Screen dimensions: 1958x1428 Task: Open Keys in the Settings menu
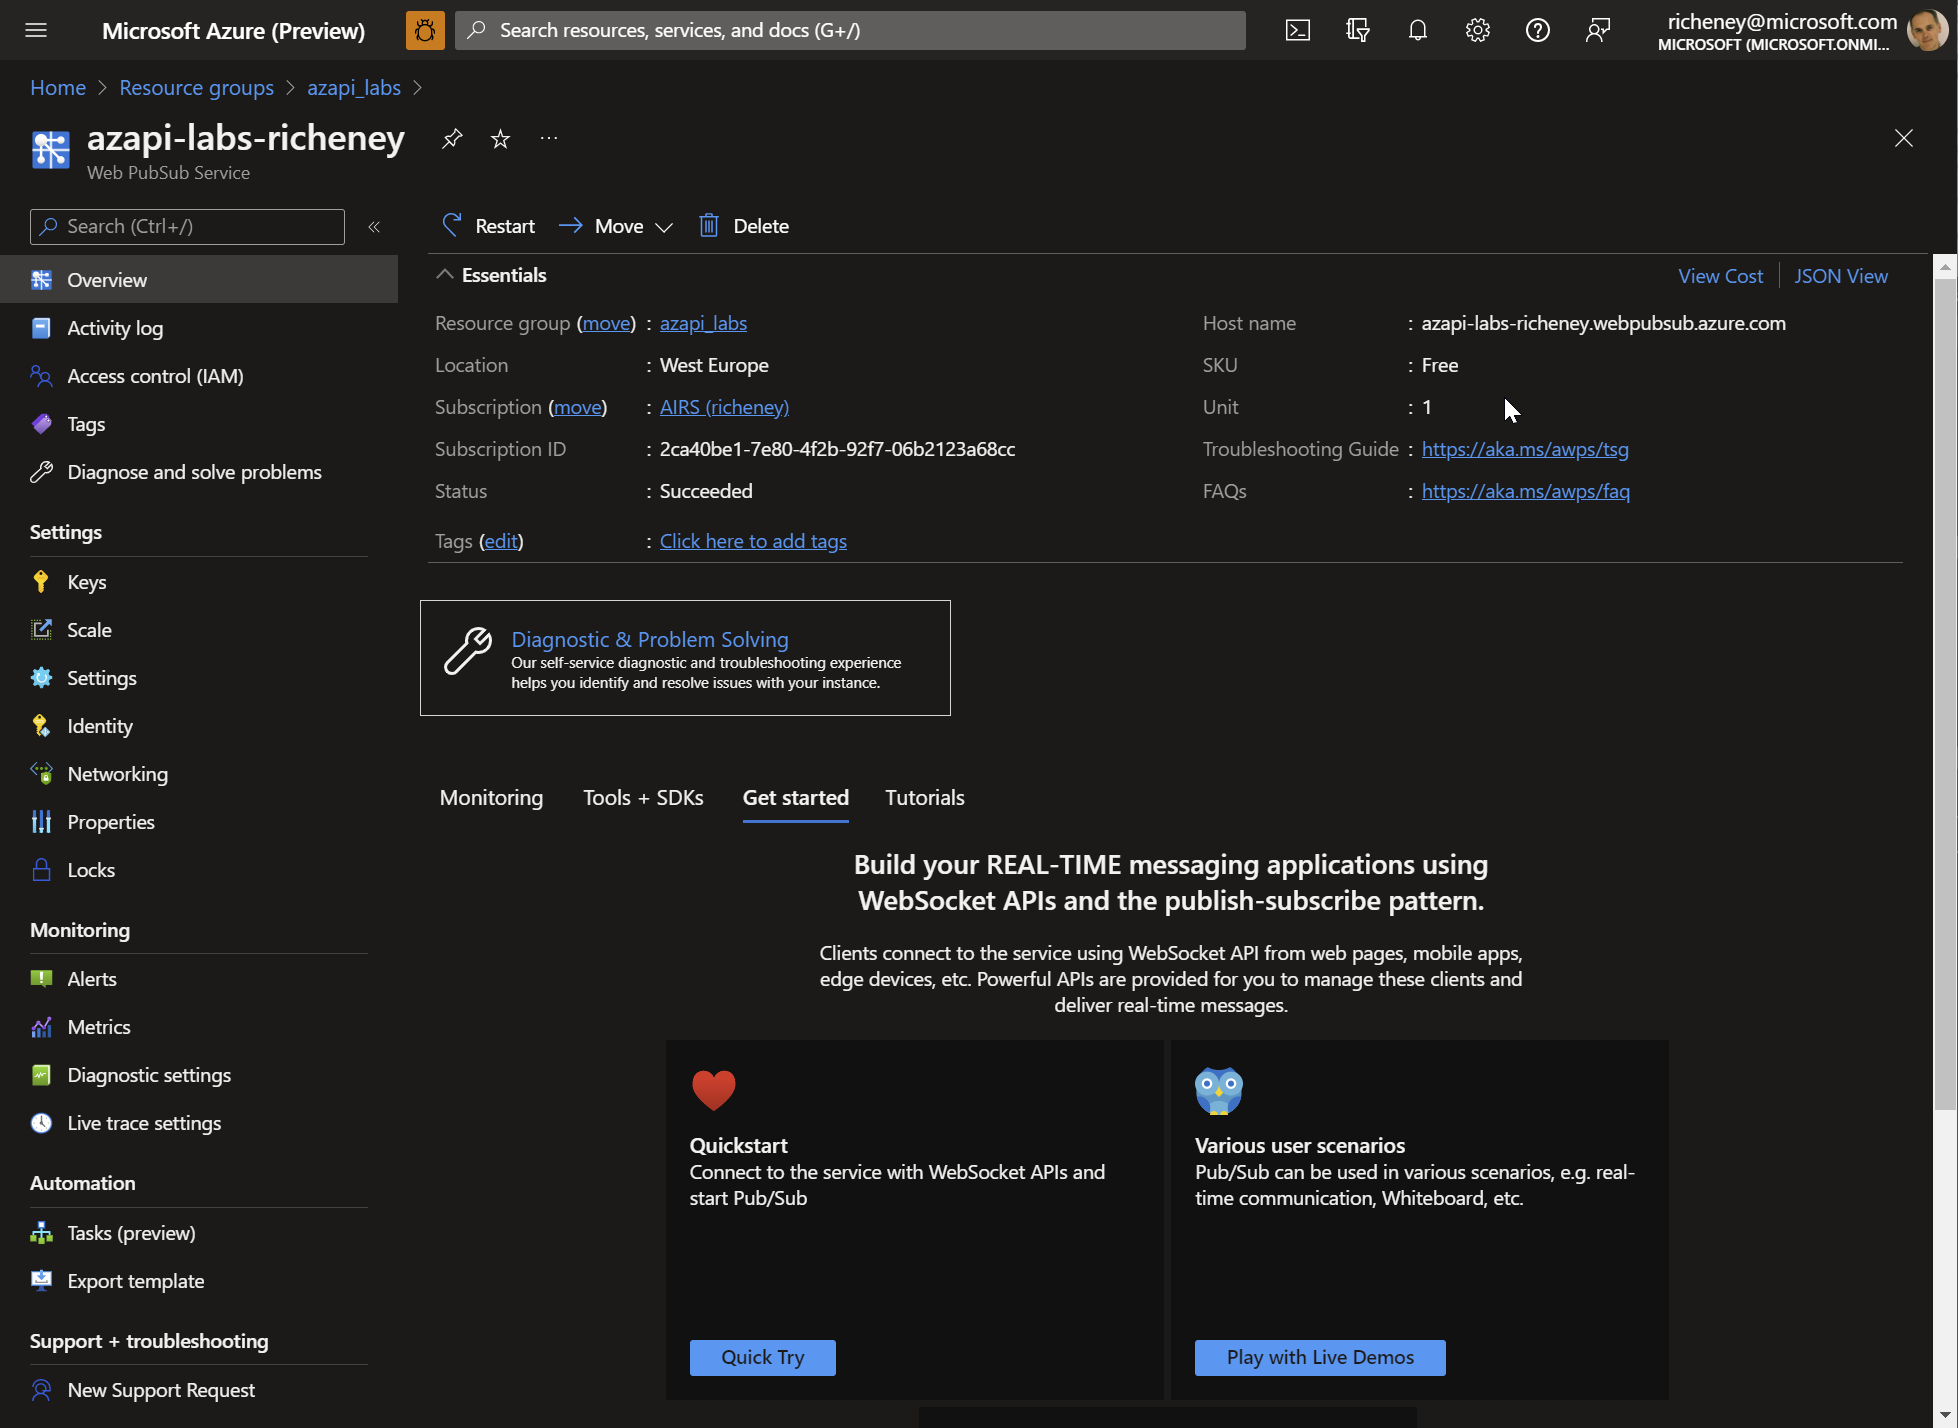click(x=86, y=582)
